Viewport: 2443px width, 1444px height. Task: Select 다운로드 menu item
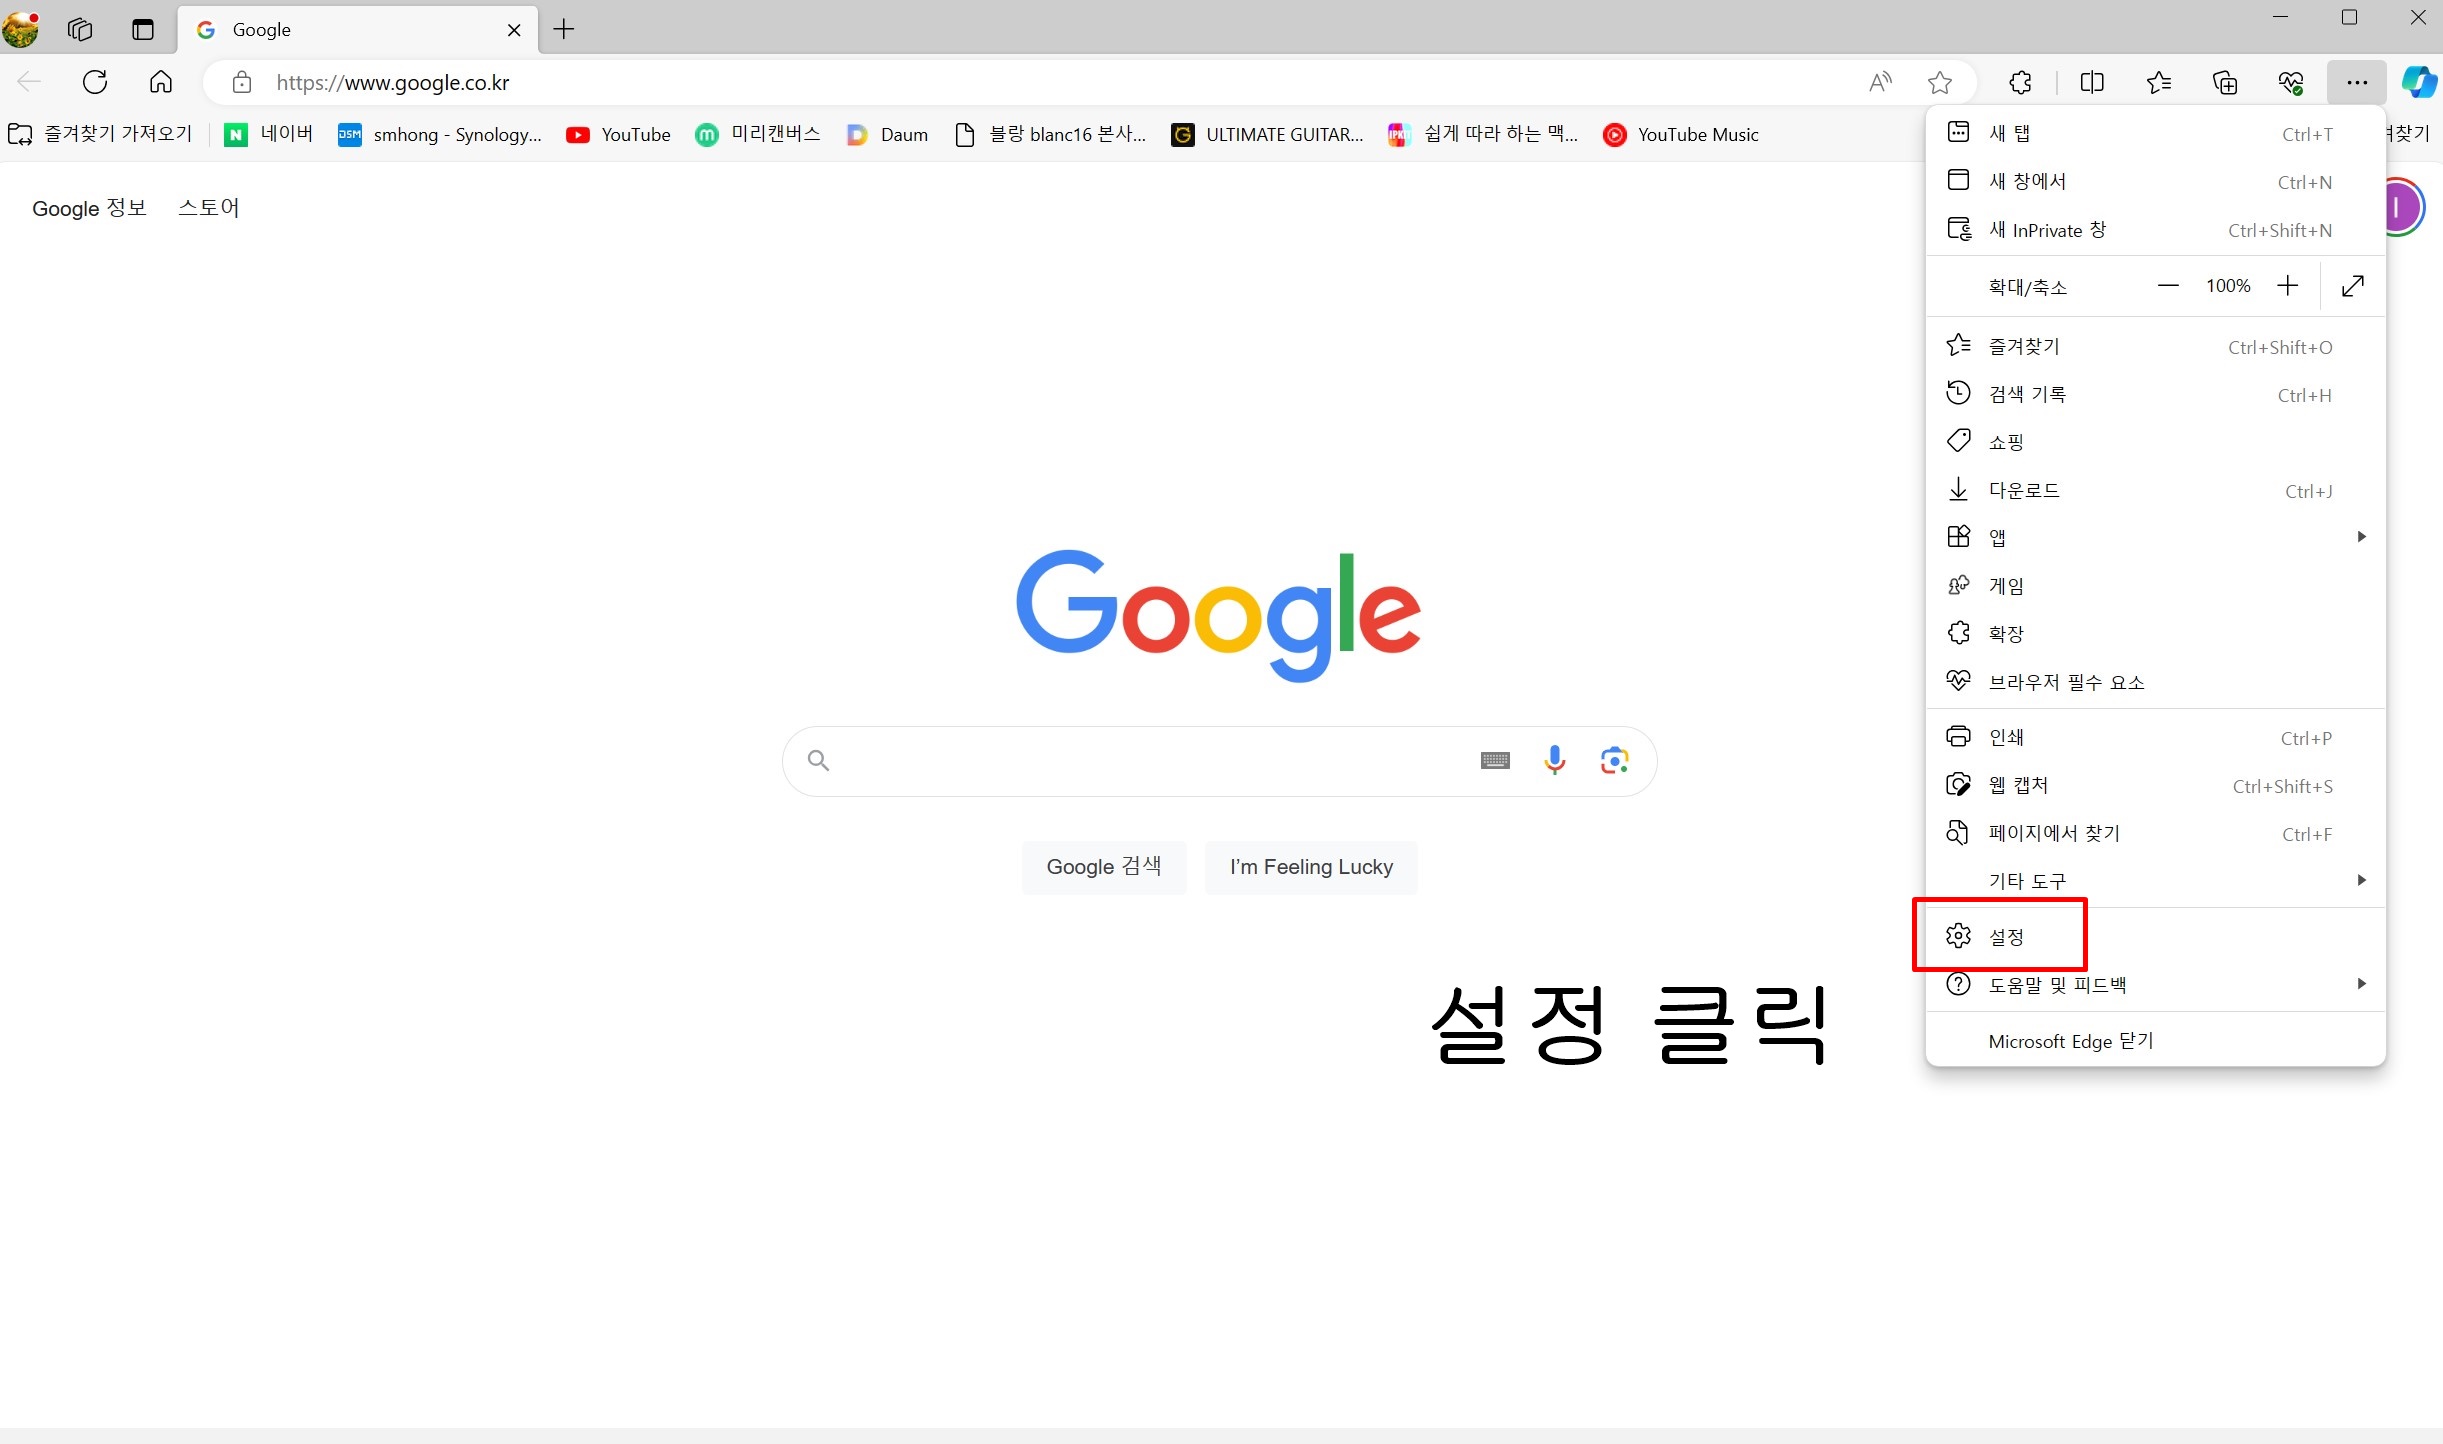click(x=2155, y=490)
